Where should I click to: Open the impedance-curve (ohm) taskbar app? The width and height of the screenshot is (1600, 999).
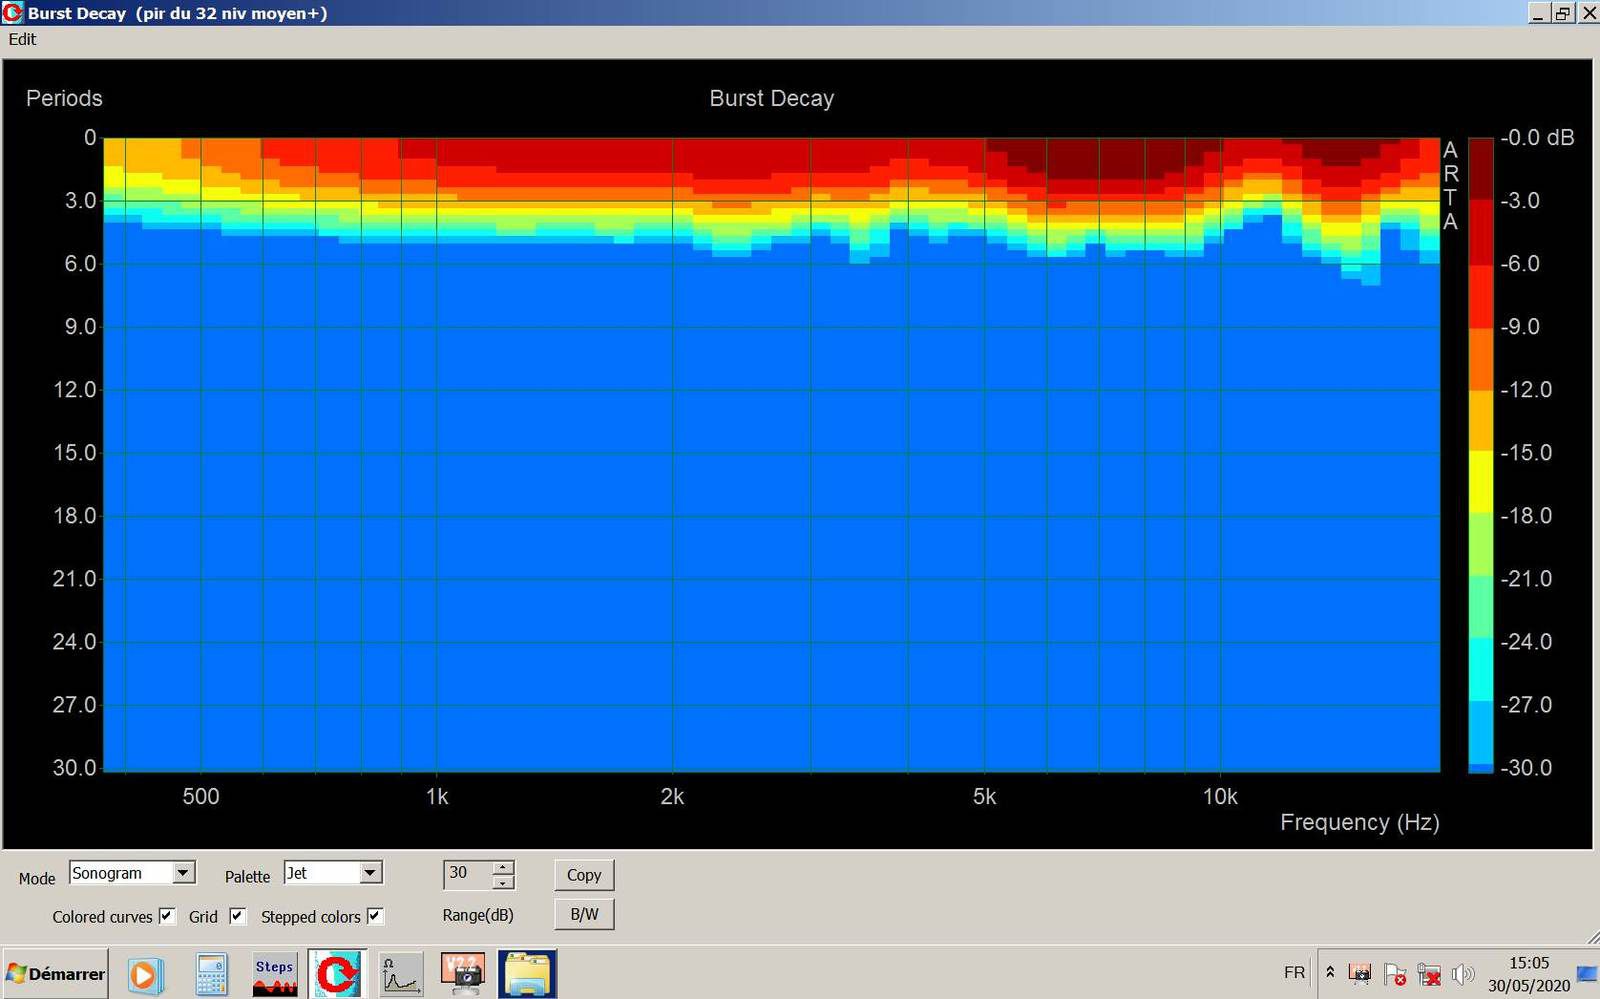click(x=400, y=974)
